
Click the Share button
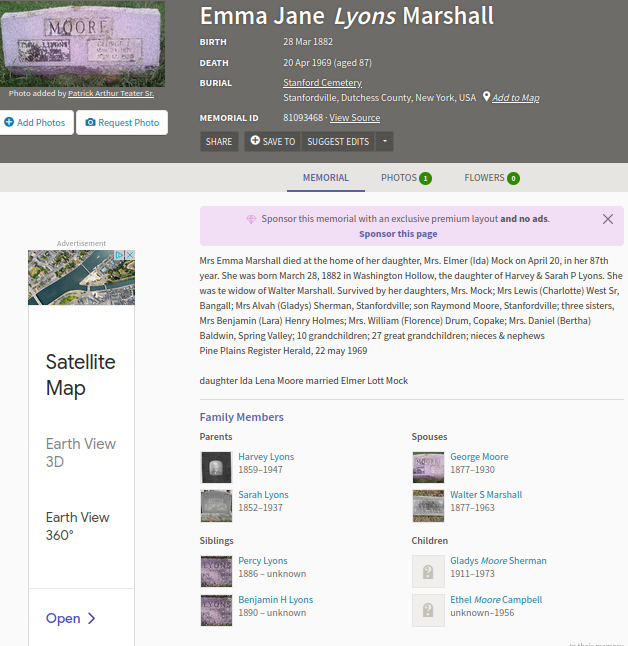[x=219, y=141]
